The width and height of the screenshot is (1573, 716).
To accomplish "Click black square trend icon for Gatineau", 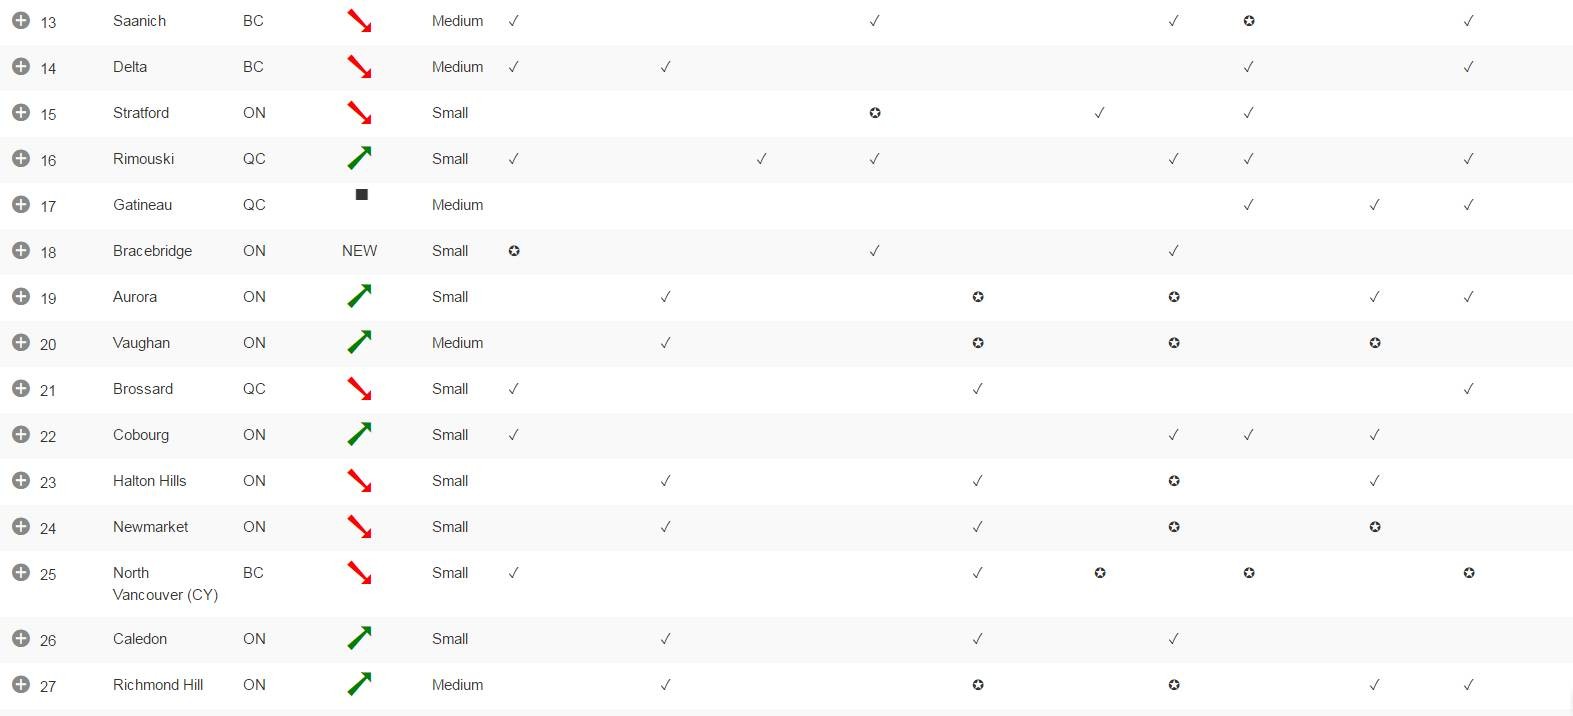I will 362,195.
